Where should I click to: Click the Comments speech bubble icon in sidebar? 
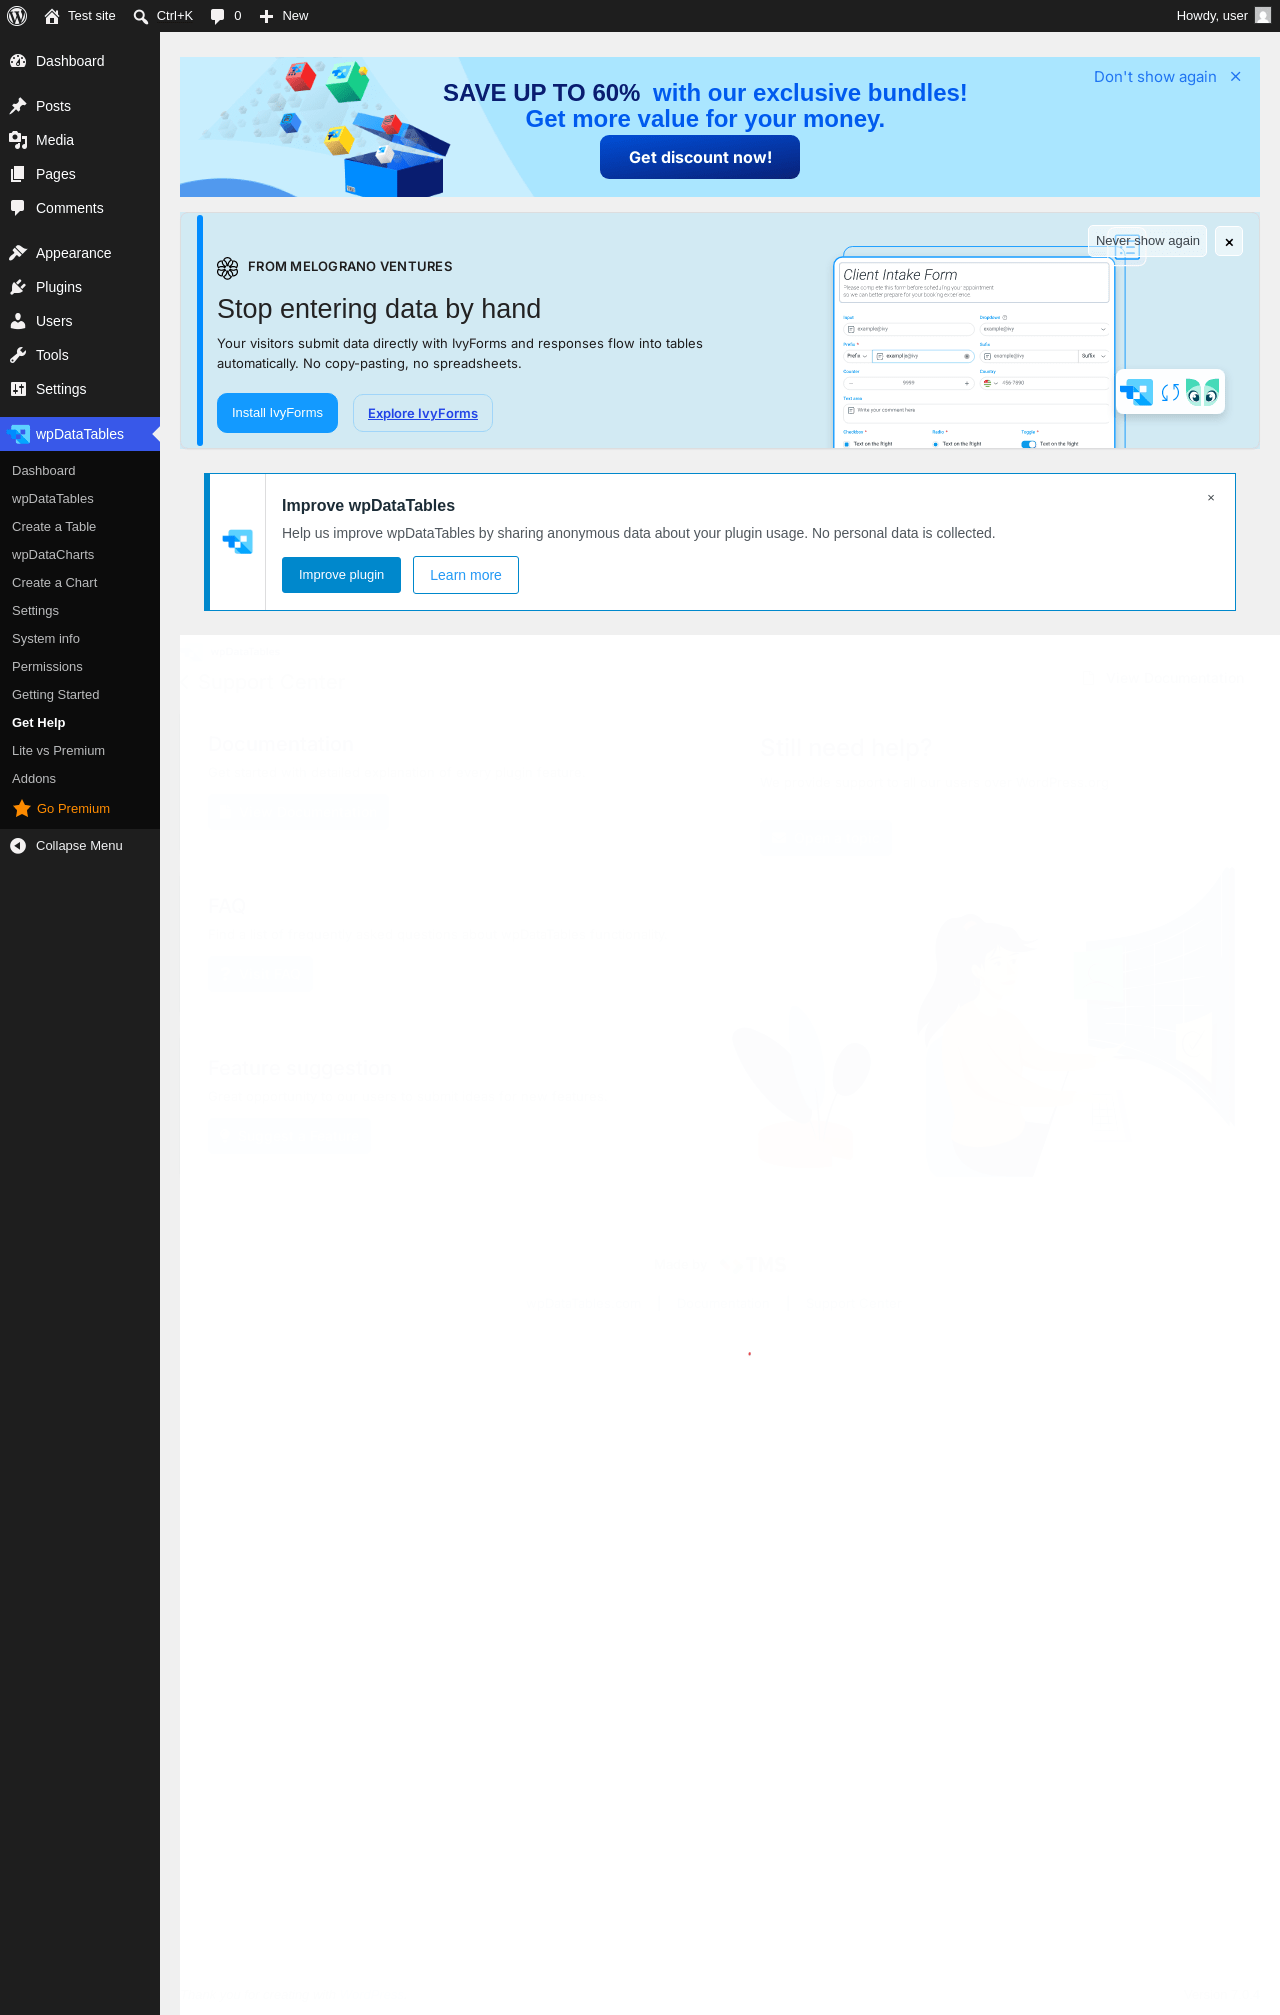[x=18, y=208]
